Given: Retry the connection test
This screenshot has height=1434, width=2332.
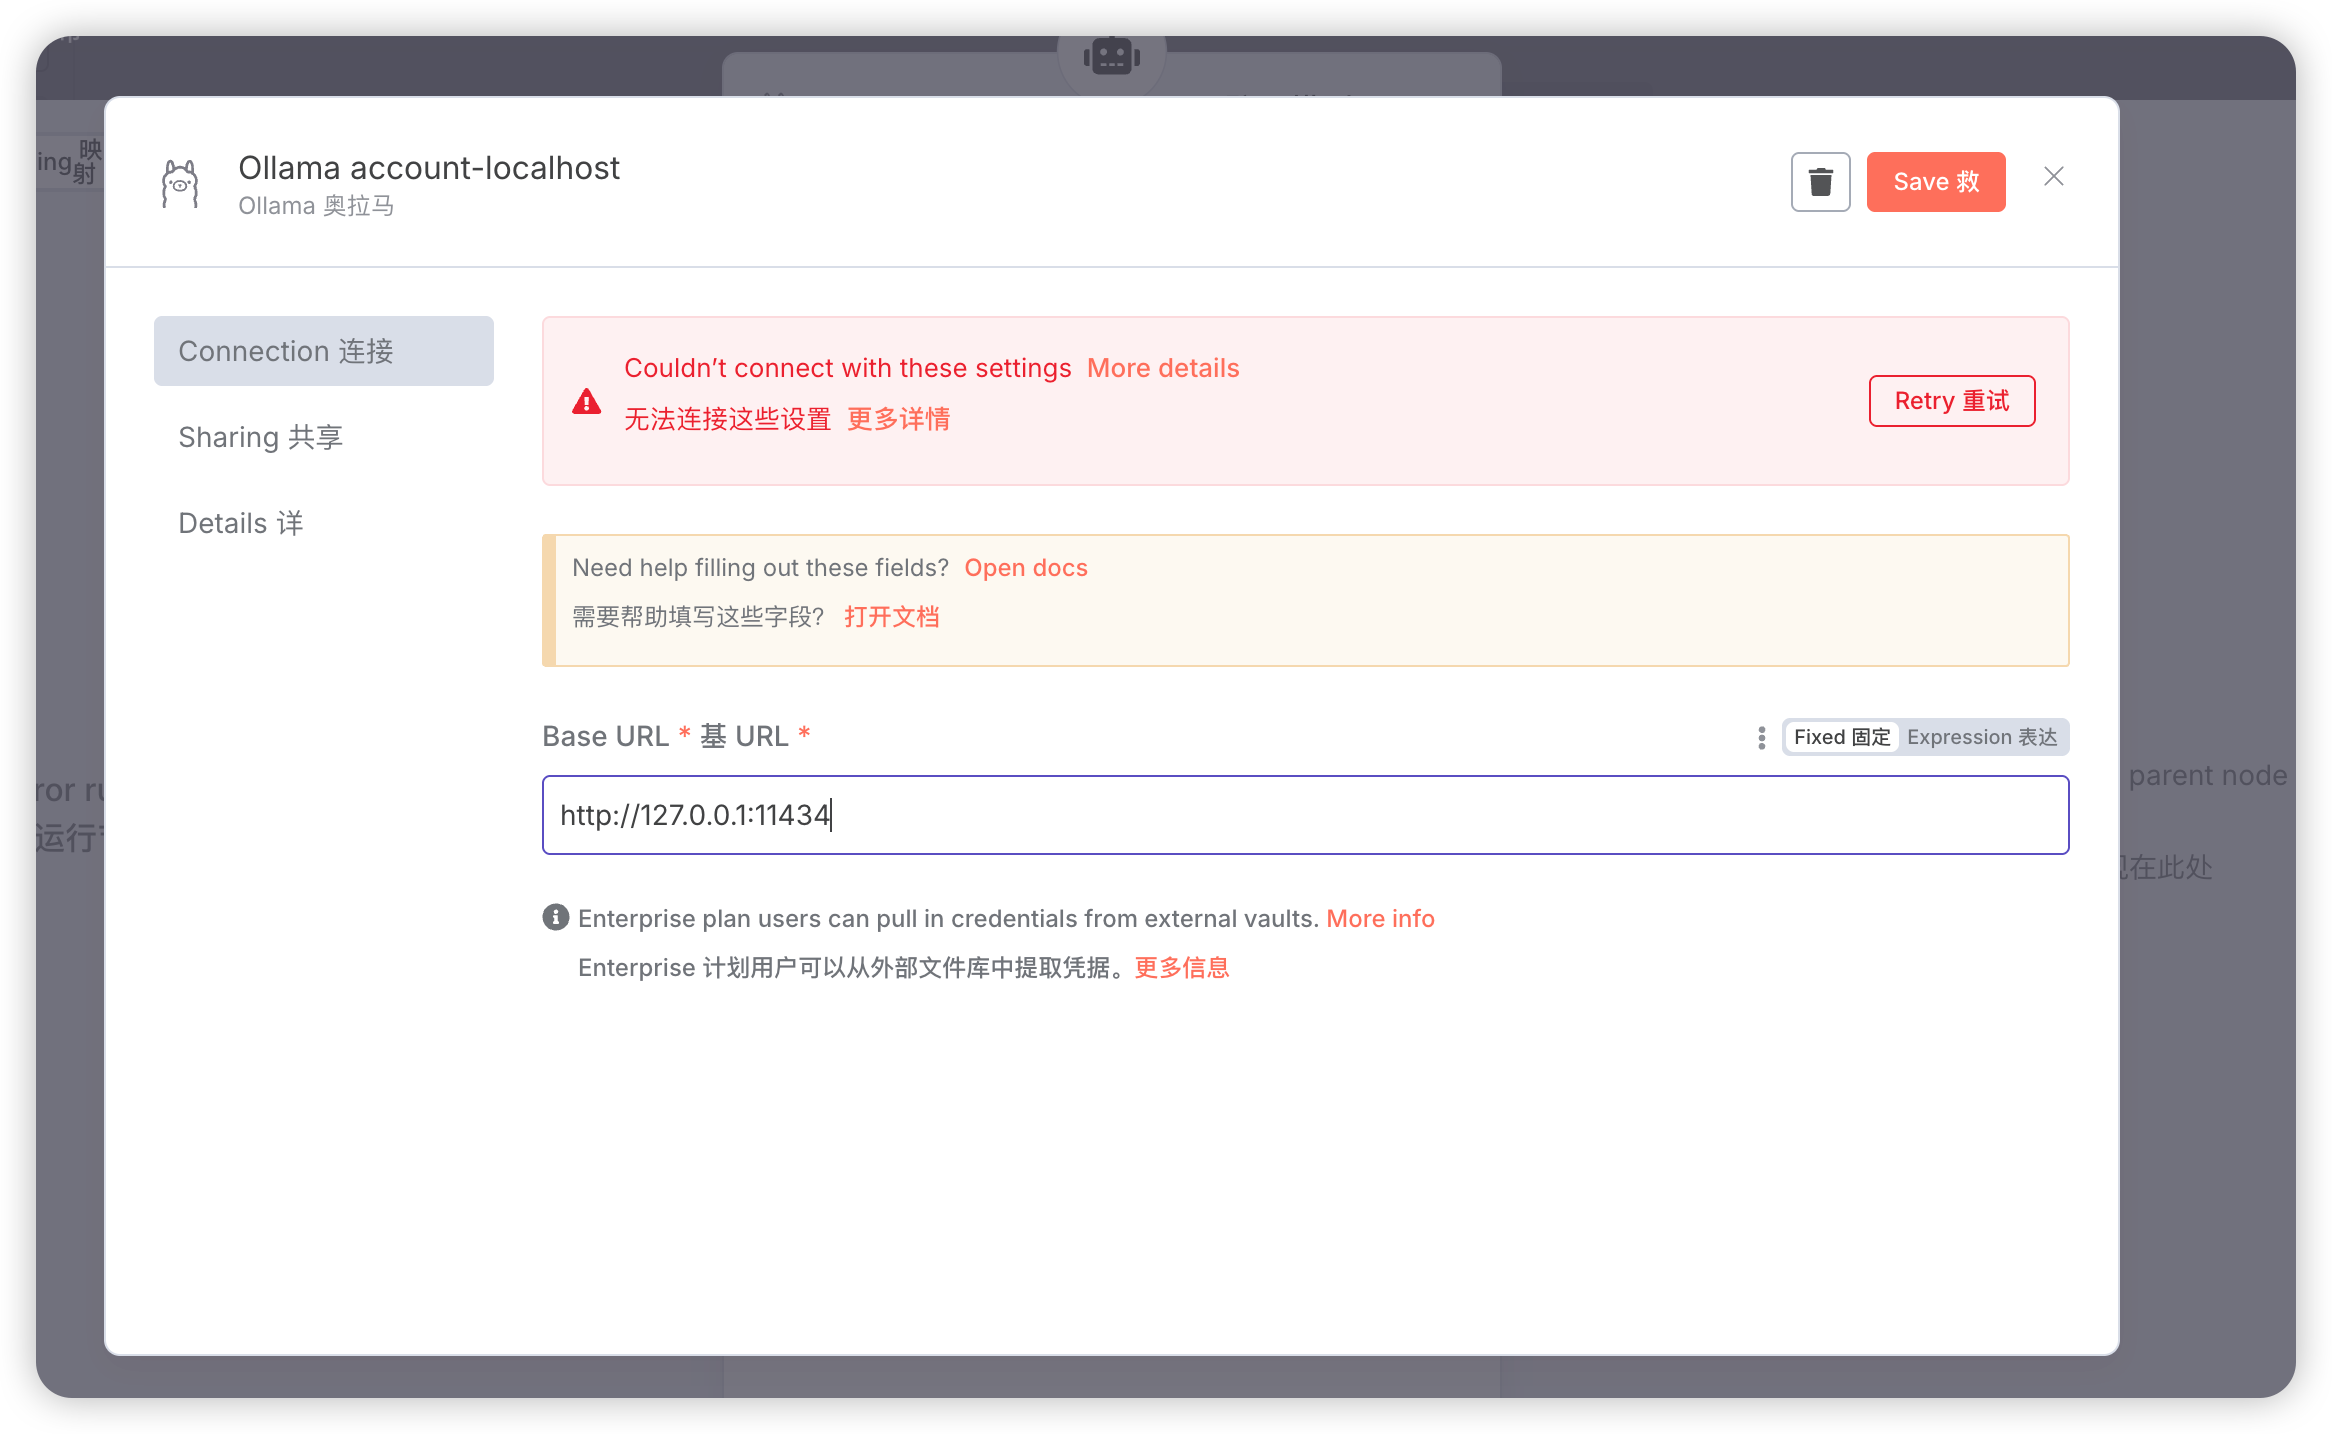Looking at the screenshot, I should click(x=1952, y=401).
